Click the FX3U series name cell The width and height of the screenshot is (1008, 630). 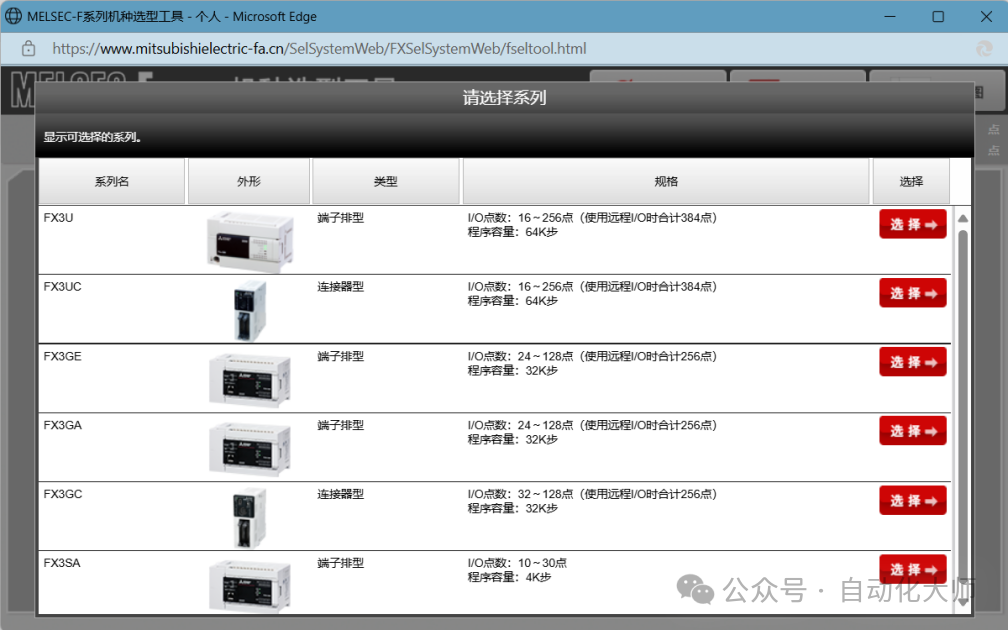[58, 218]
